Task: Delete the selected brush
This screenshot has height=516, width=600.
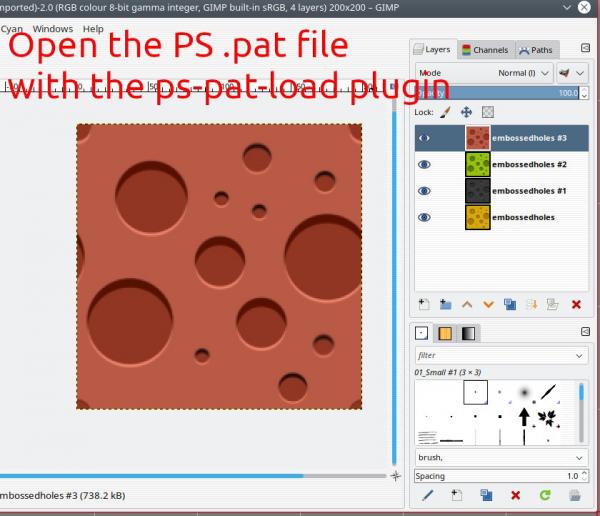Action: (516, 496)
